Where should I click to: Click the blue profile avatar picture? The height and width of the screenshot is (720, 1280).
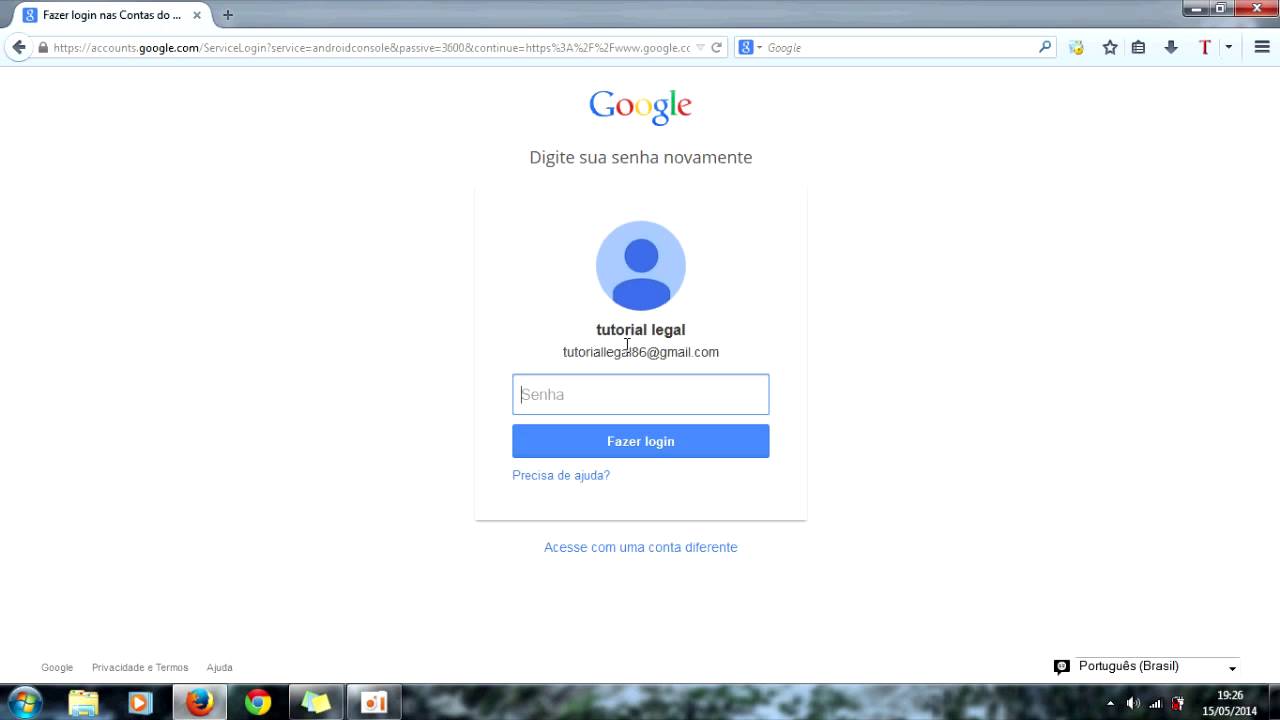pos(641,266)
